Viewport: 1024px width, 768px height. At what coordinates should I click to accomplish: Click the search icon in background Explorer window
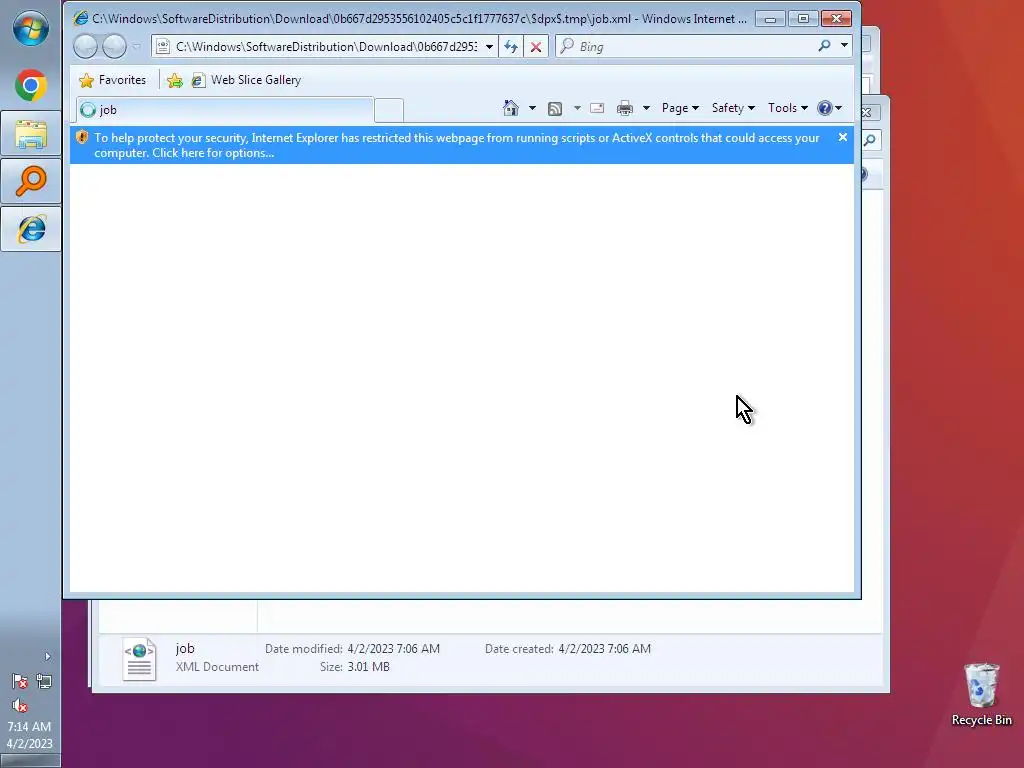[870, 140]
